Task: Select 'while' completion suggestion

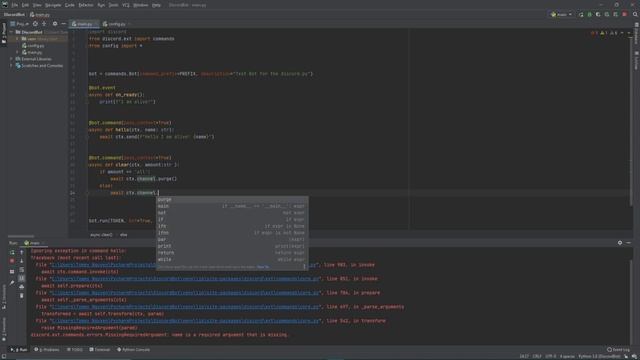Action: click(232, 260)
